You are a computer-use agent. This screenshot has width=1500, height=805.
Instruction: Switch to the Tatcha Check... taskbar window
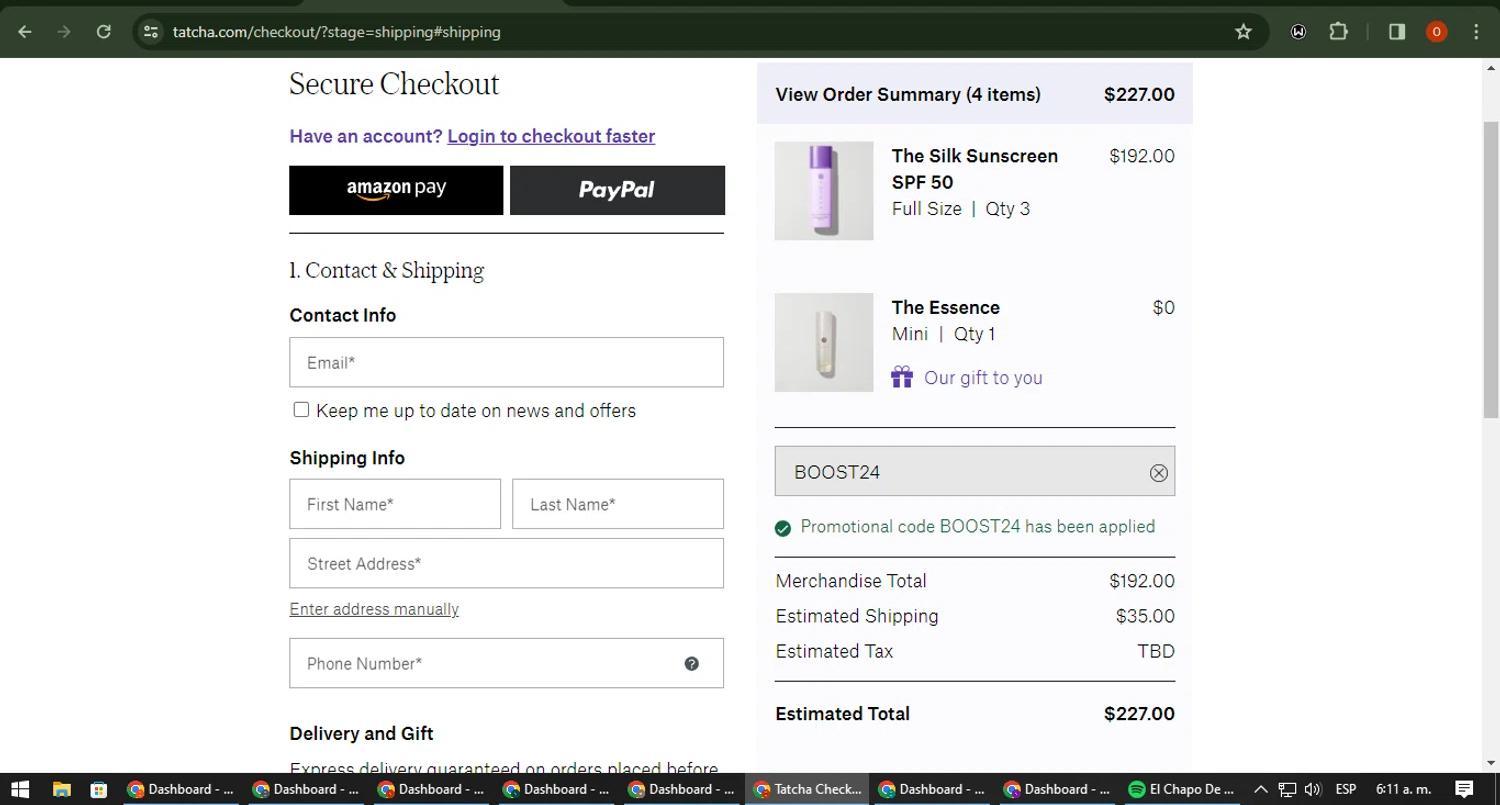(808, 789)
